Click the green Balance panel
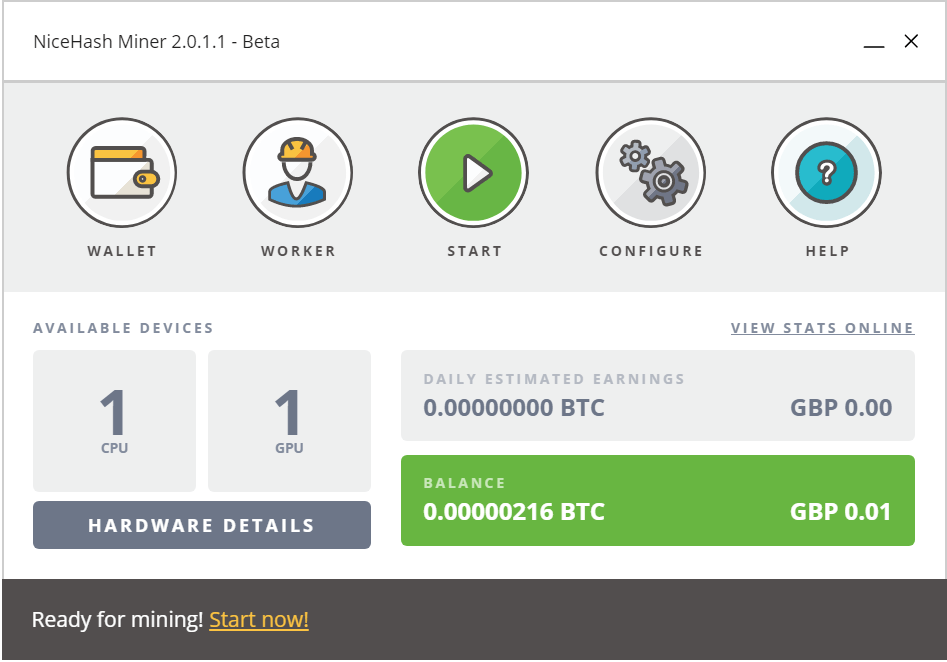947x662 pixels. (x=658, y=501)
